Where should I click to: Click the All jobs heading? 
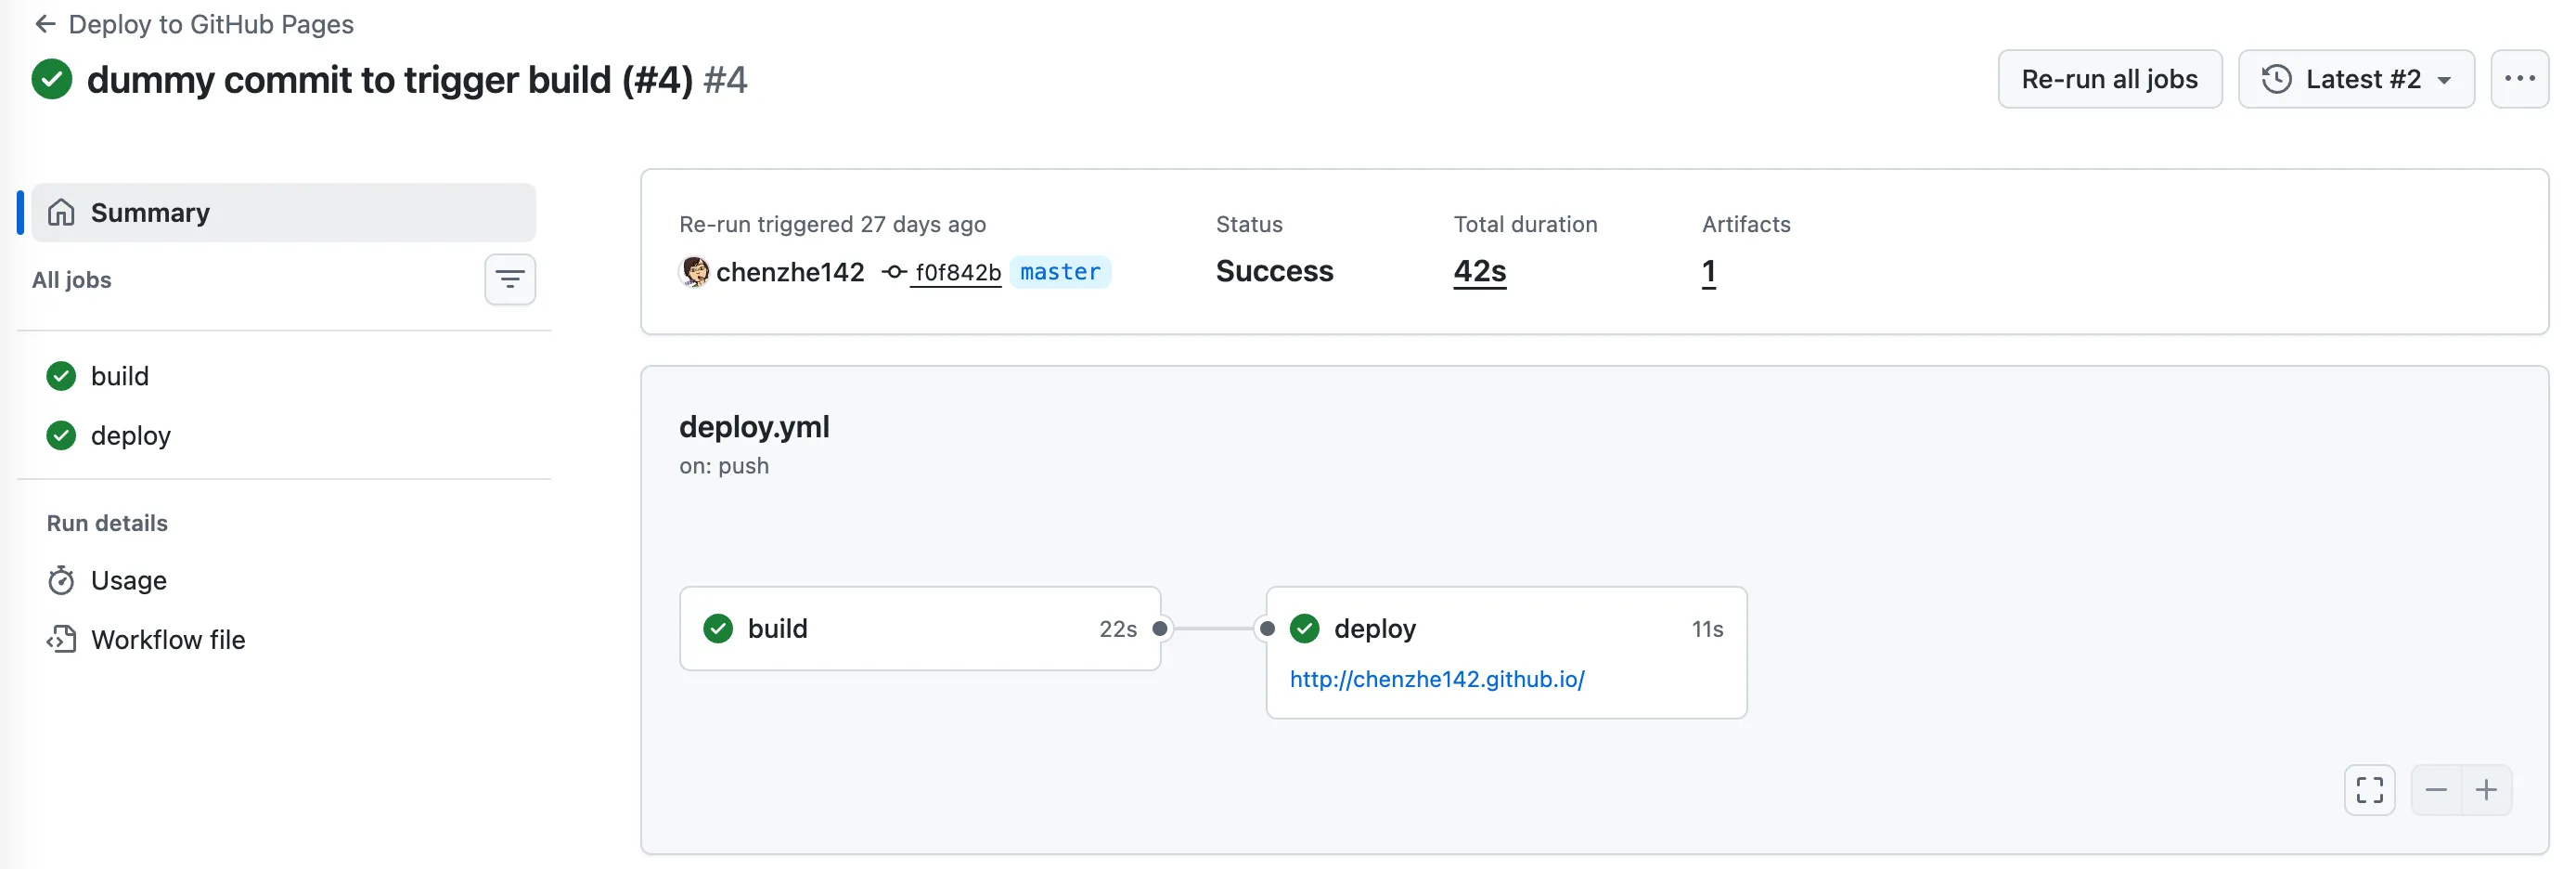(71, 280)
